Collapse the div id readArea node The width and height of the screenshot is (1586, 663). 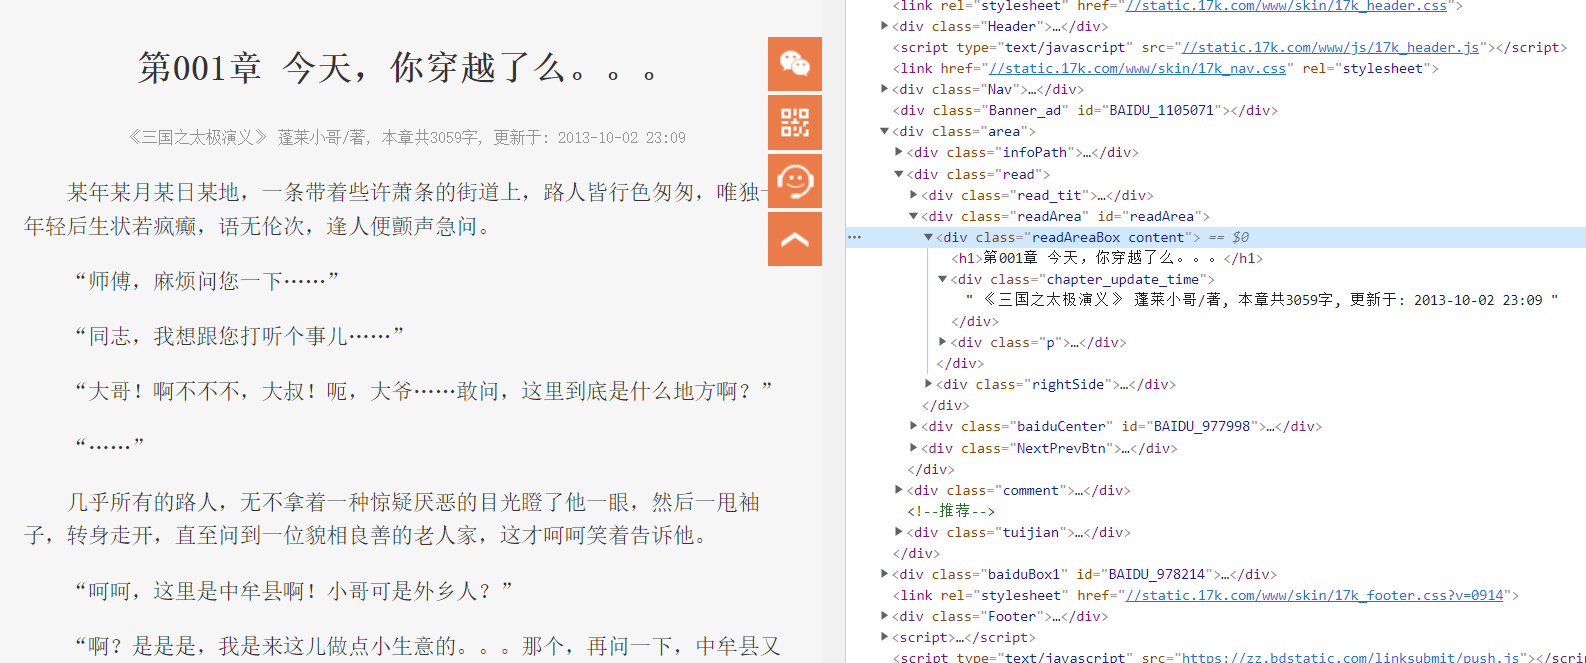tap(913, 216)
